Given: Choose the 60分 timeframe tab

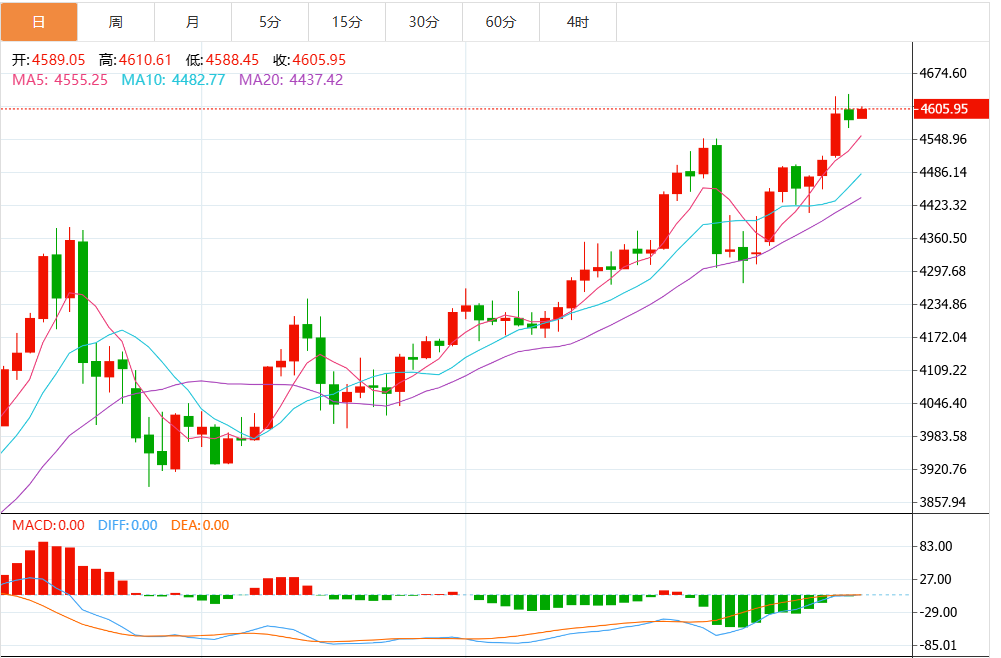Looking at the screenshot, I should click(501, 21).
